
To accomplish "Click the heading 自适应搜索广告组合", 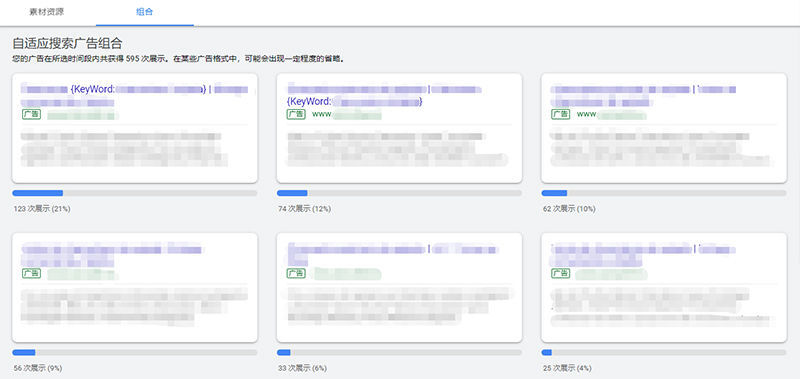I will coord(67,43).
